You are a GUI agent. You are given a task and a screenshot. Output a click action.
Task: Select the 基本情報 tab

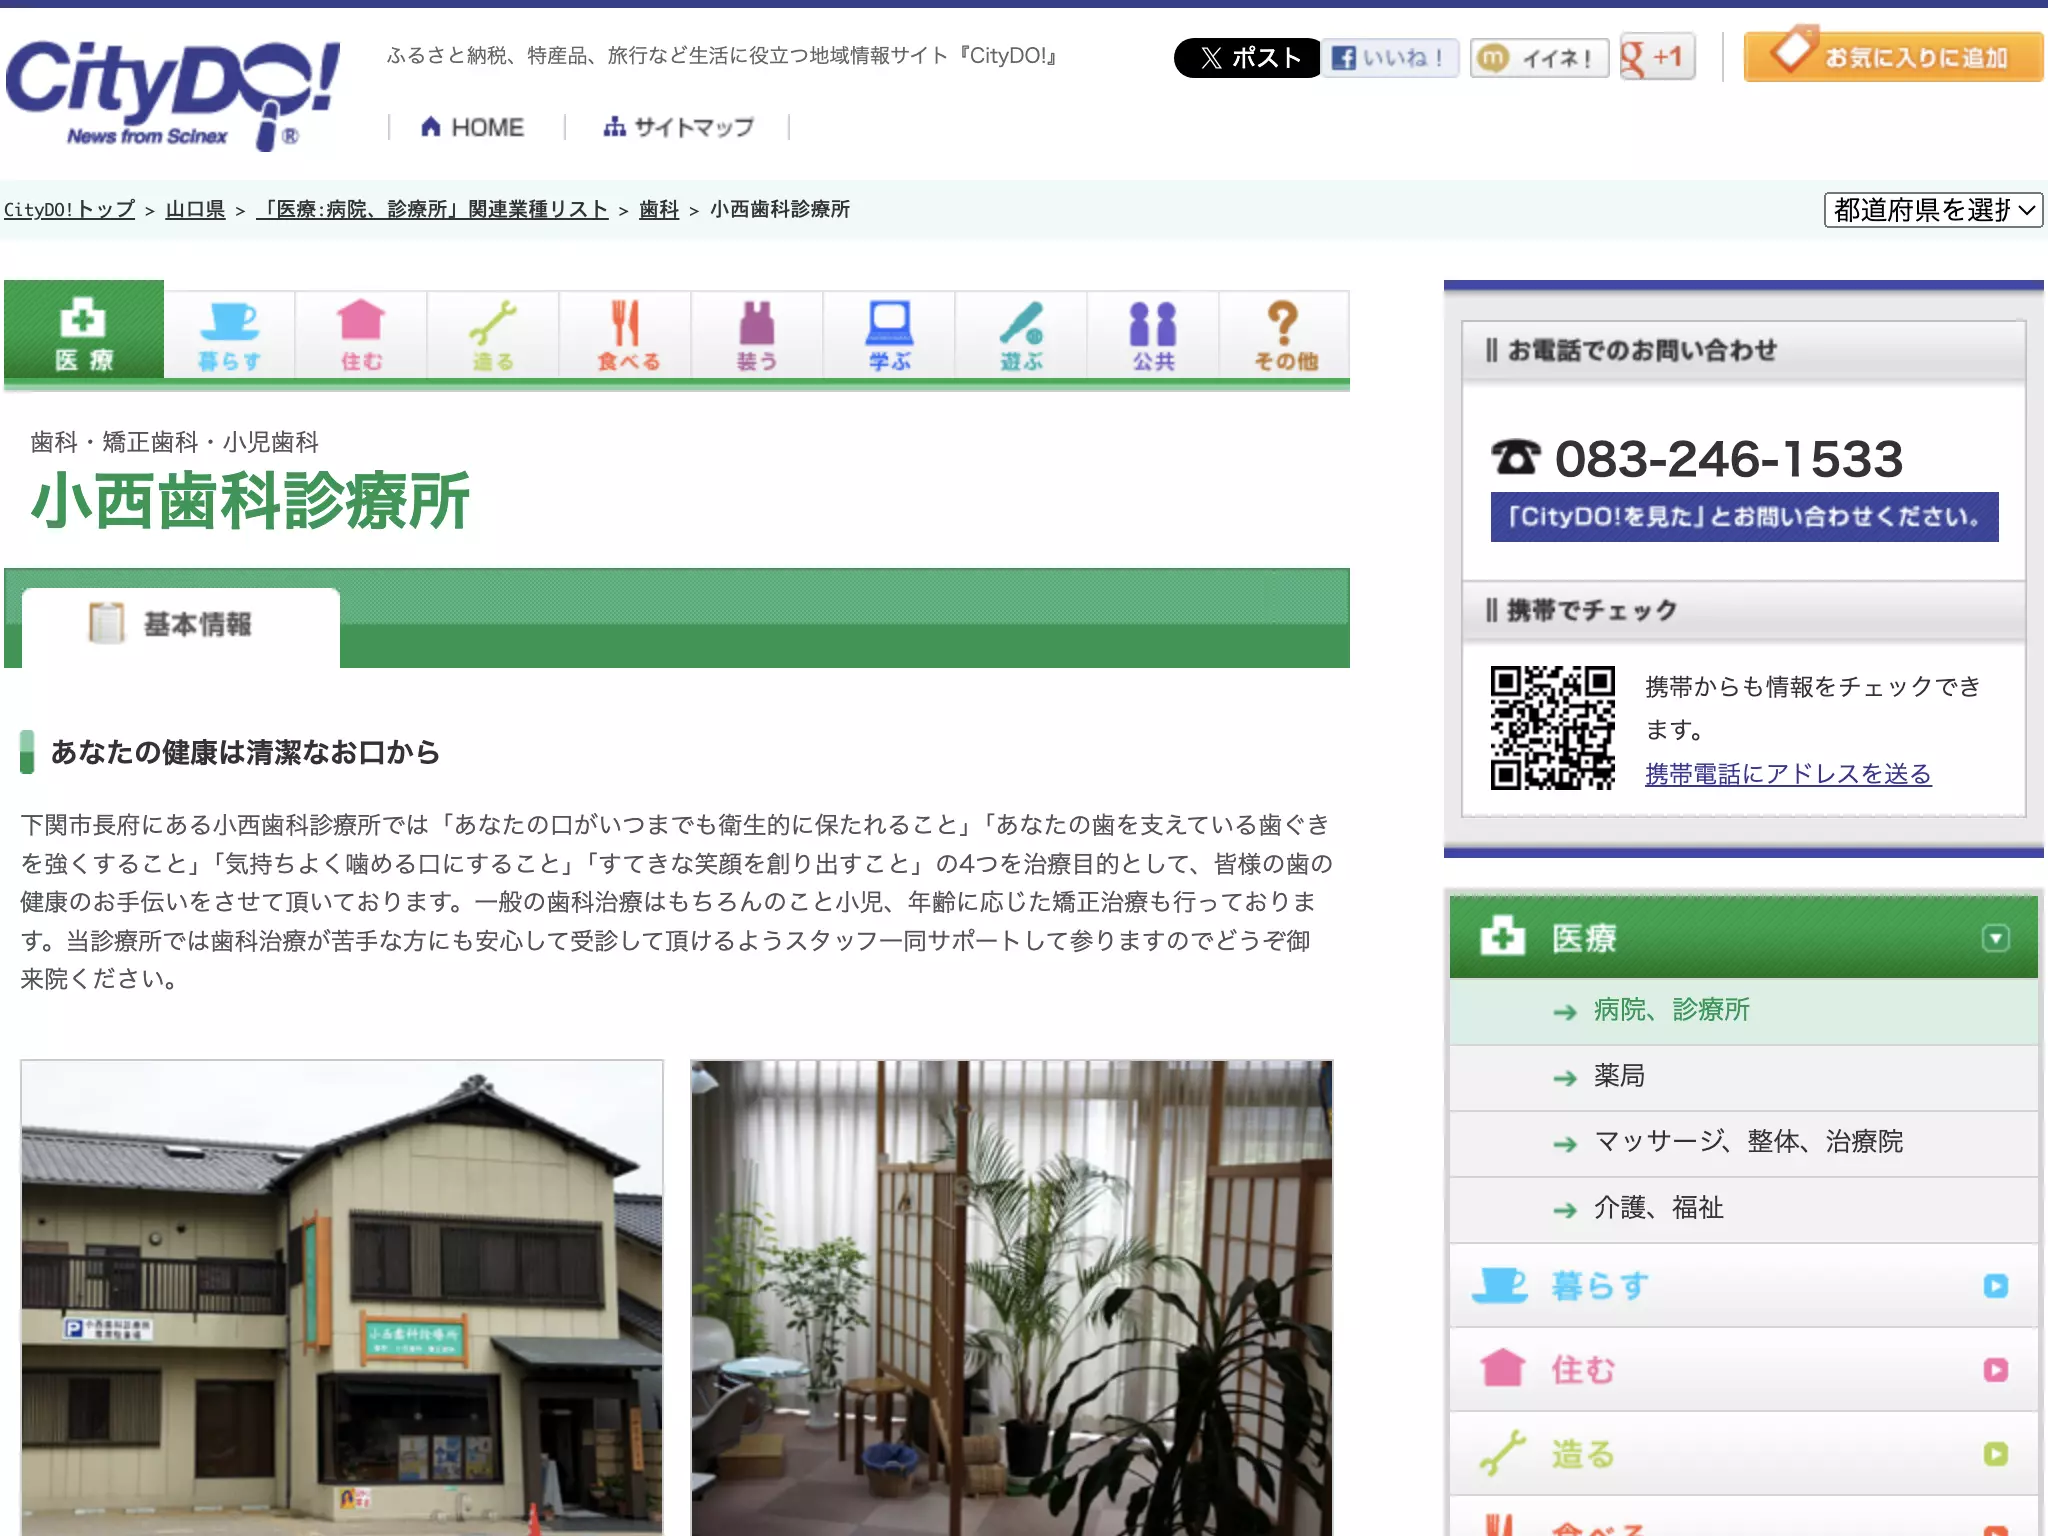(181, 626)
